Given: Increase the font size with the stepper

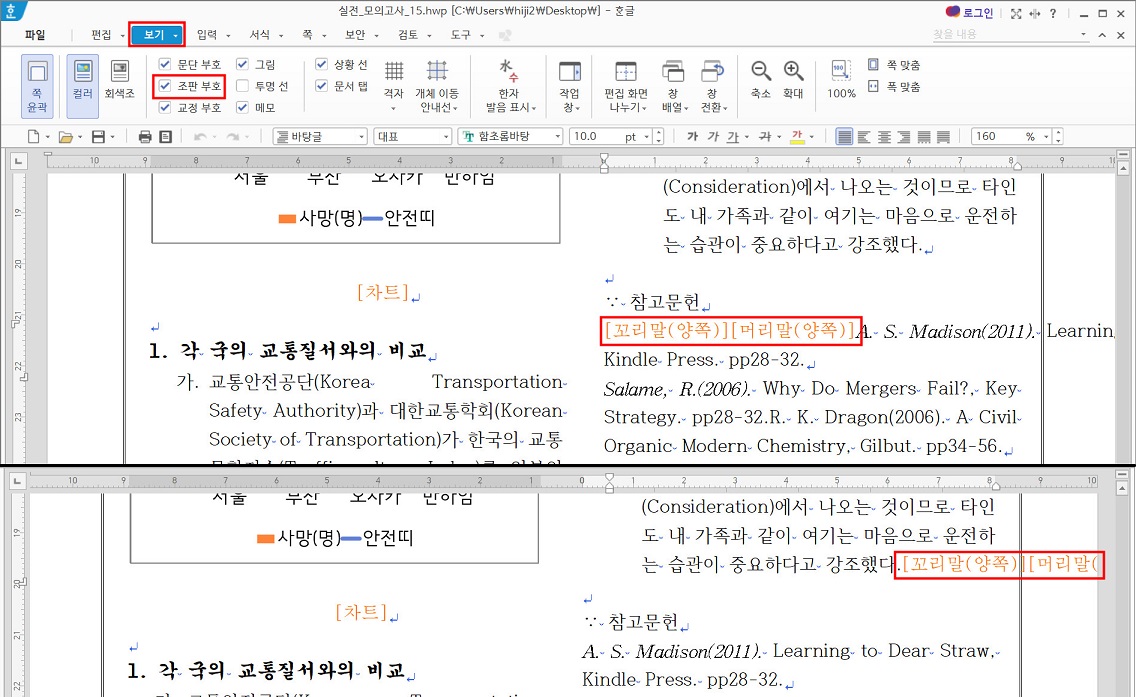Looking at the screenshot, I should [x=659, y=133].
